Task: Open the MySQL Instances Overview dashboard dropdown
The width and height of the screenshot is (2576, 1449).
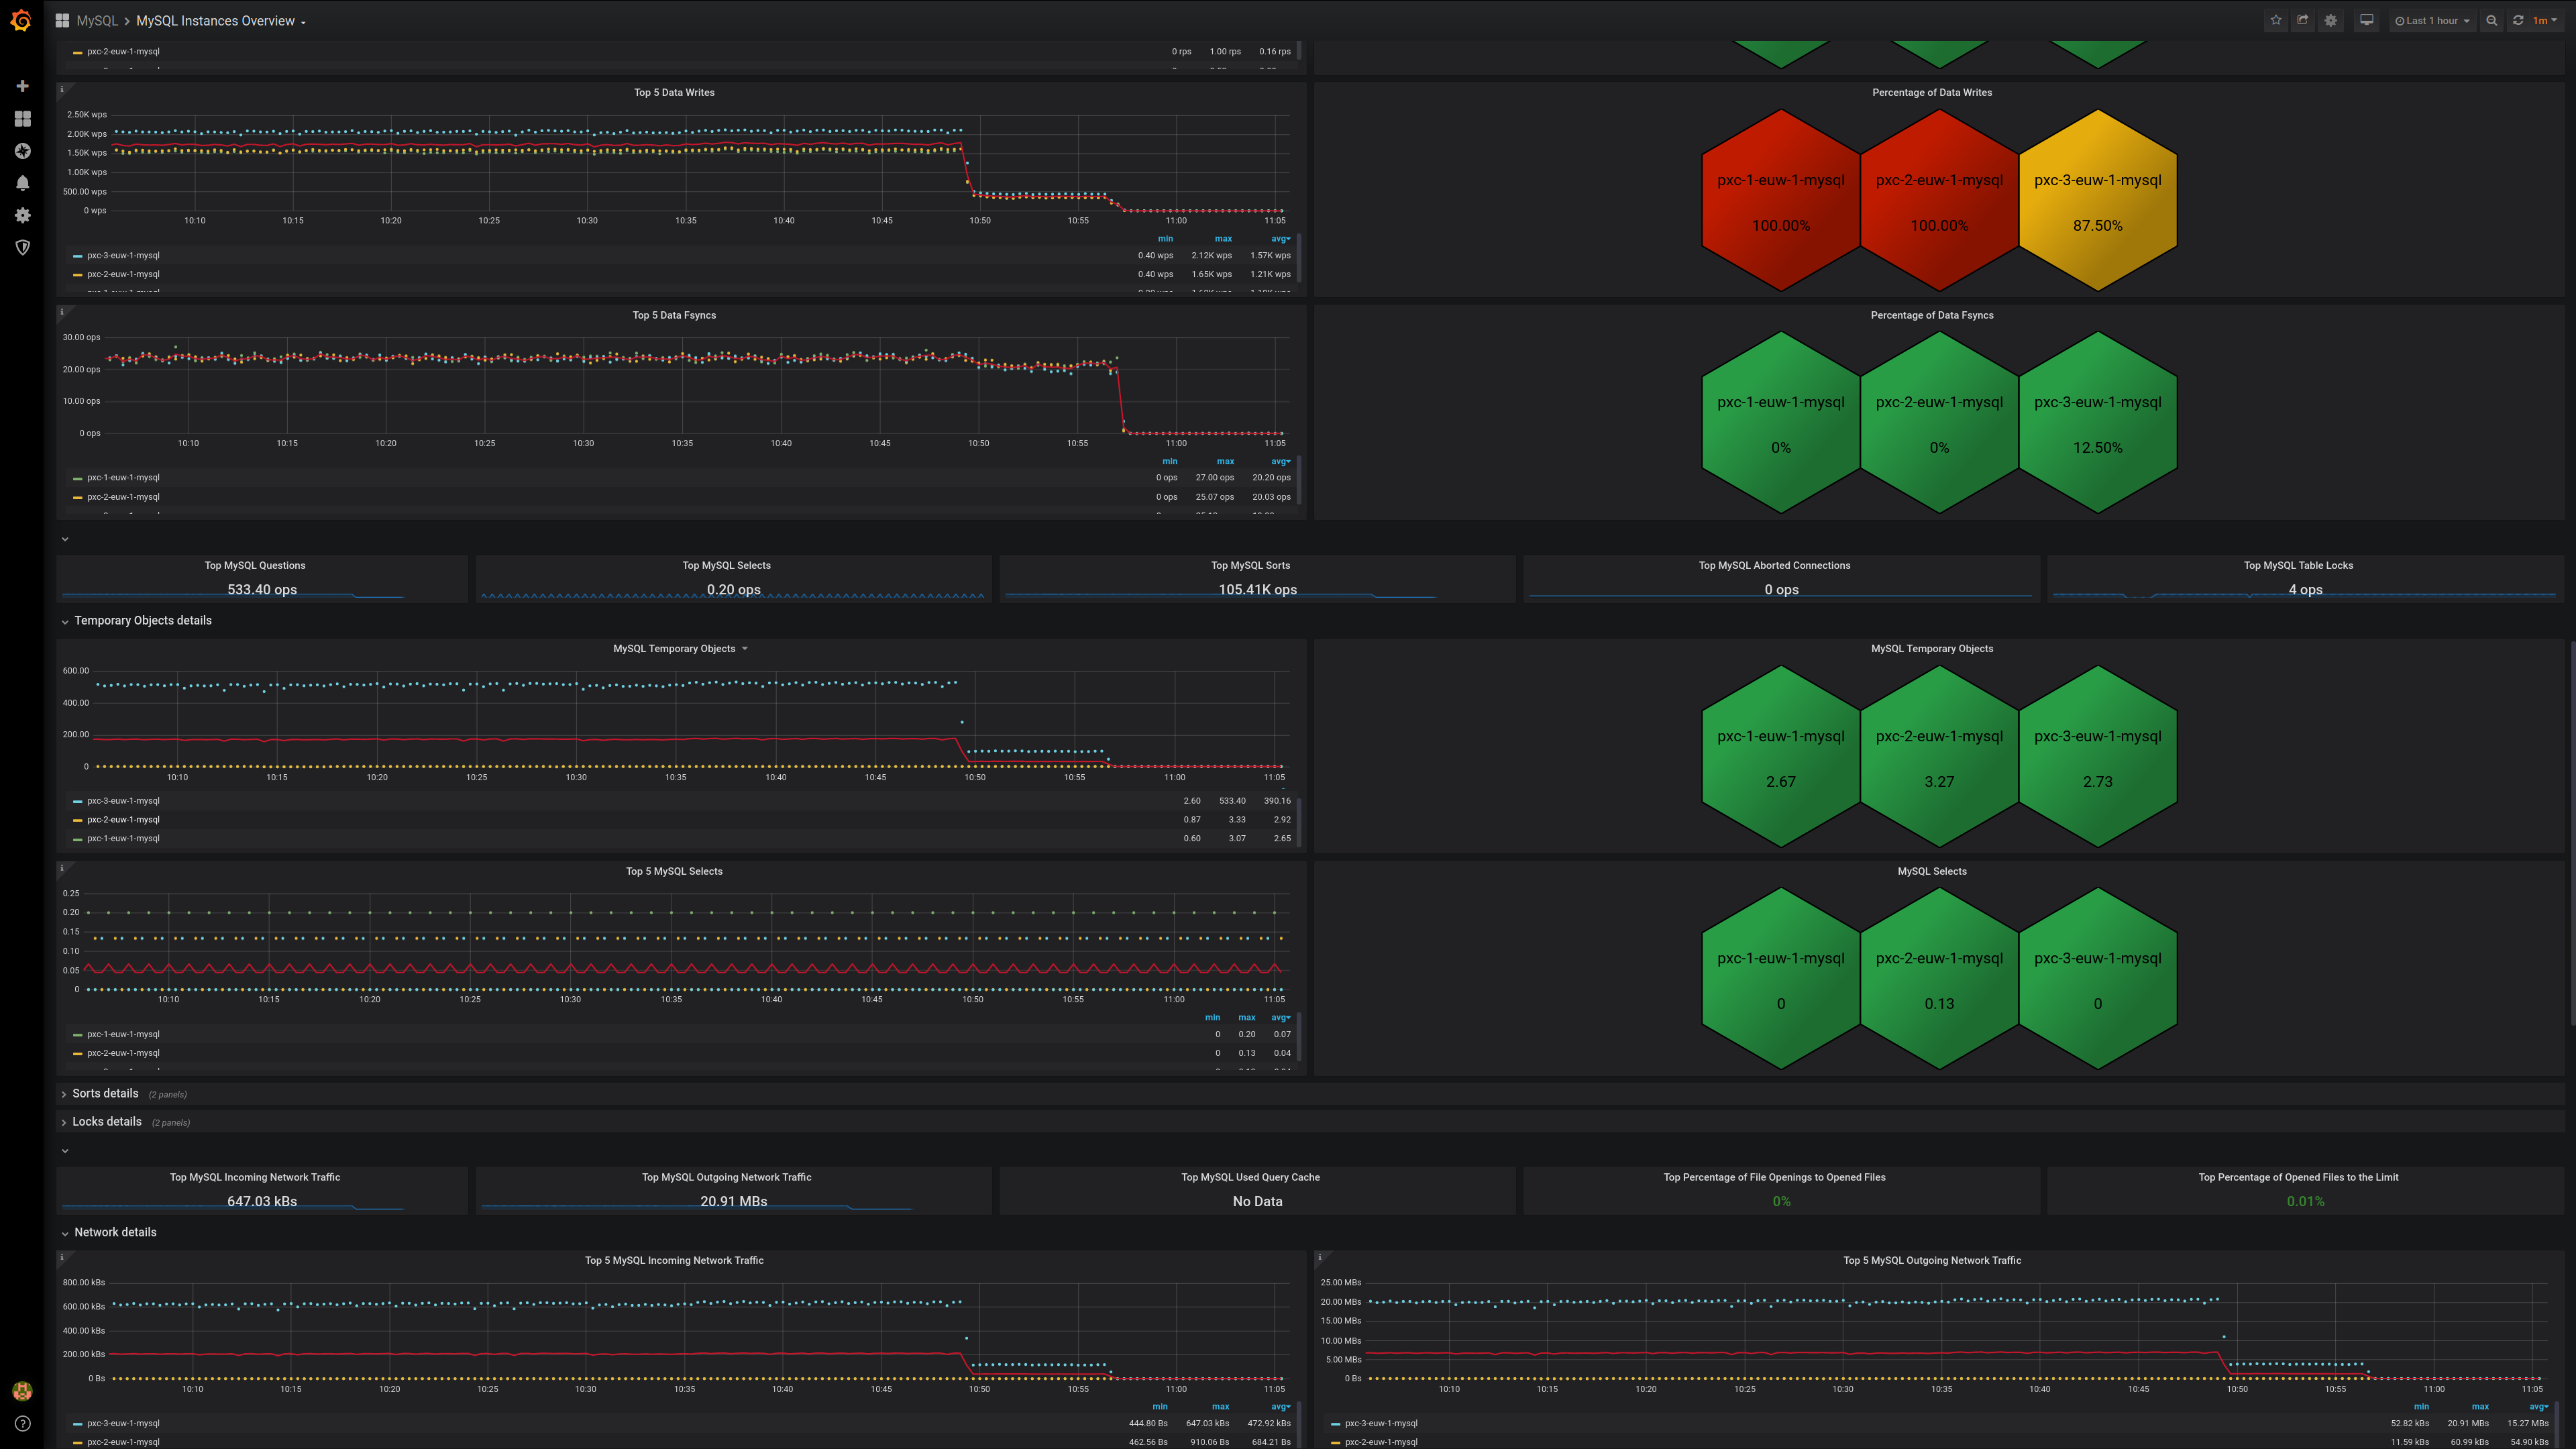Action: pos(221,20)
